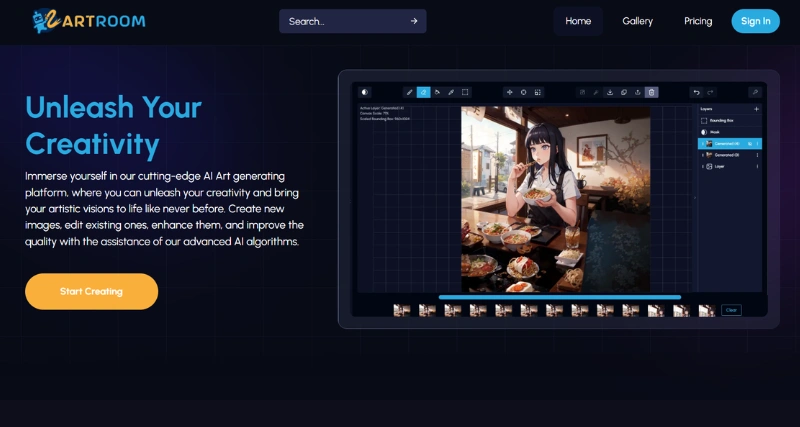Viewport: 800px width, 427px height.
Task: Toggle the contrast theme icon in editor
Action: 365,92
